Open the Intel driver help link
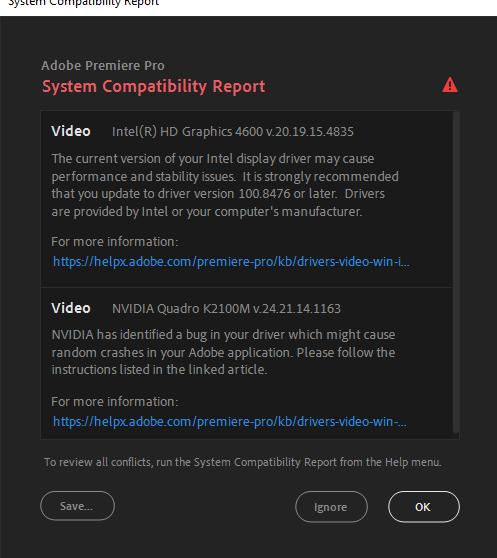This screenshot has height=558, width=497. (231, 262)
